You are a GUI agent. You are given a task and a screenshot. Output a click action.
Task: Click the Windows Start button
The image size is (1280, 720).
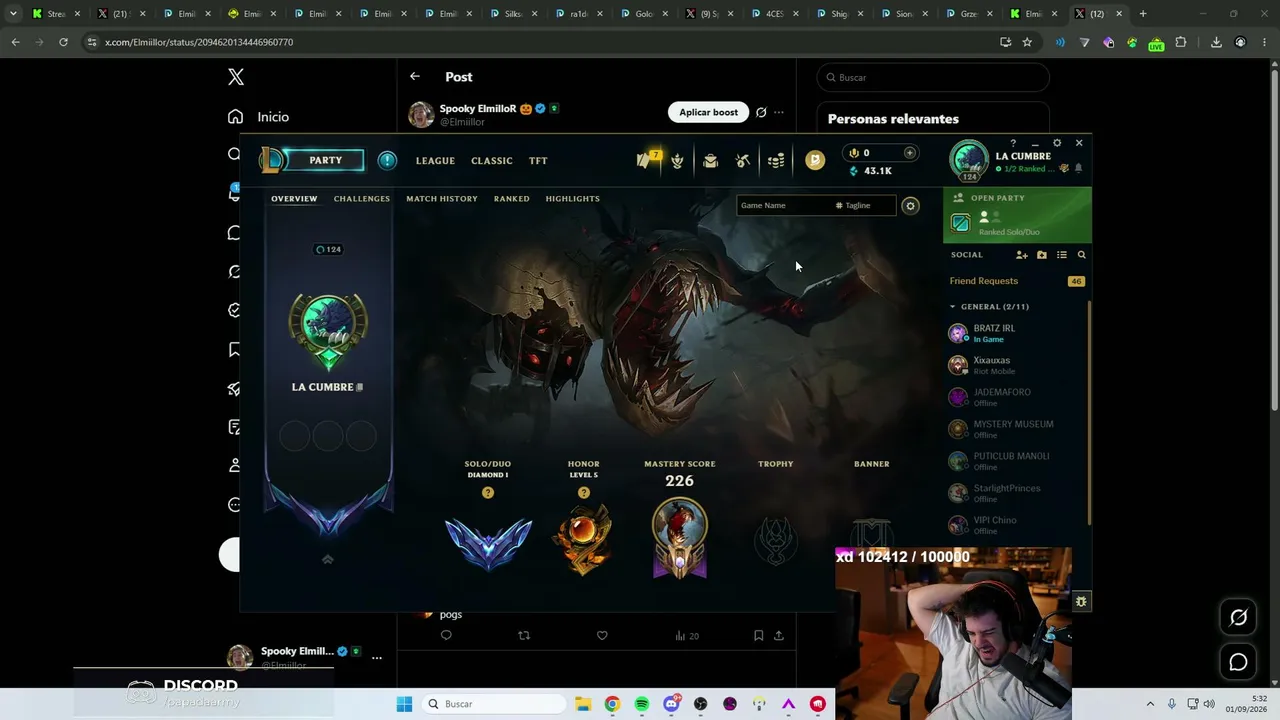coord(404,704)
